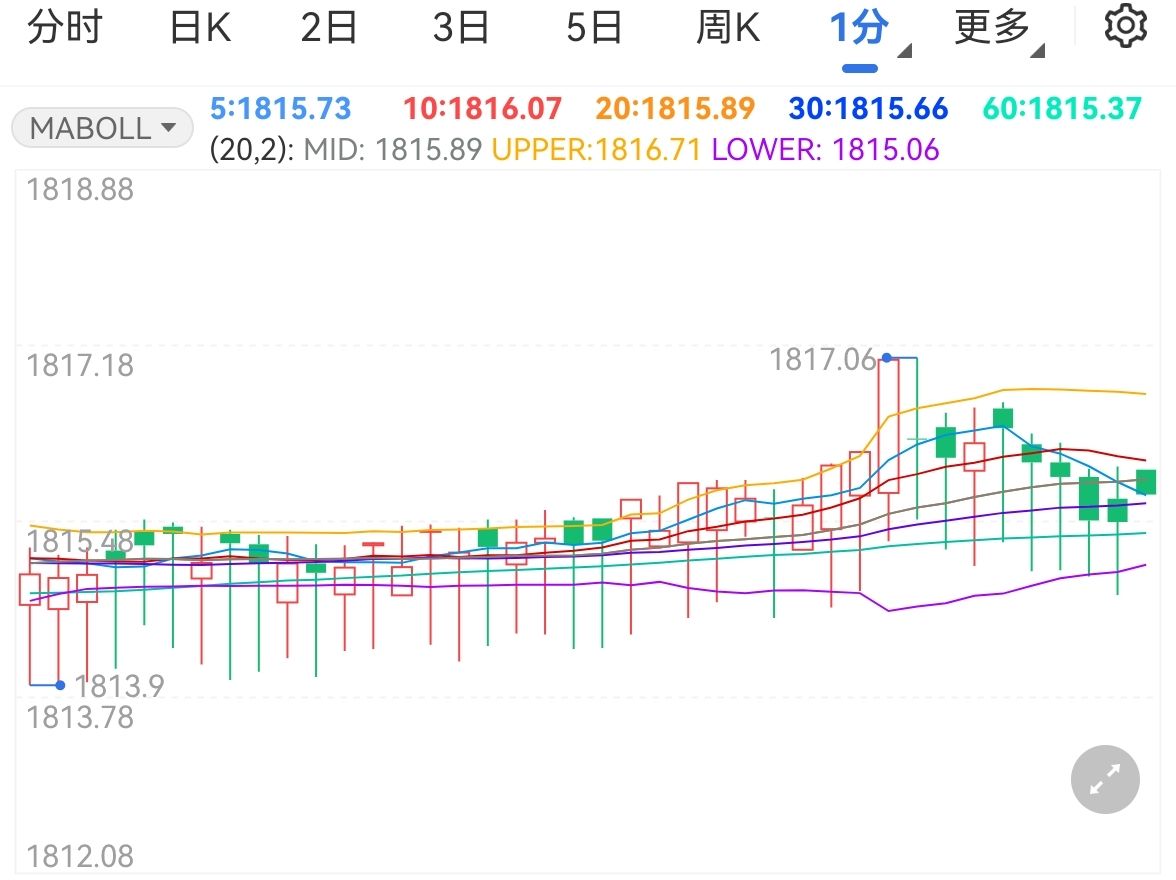Viewport: 1176px width, 880px height.
Task: Open the MABOLL indicator dropdown
Action: (100, 127)
